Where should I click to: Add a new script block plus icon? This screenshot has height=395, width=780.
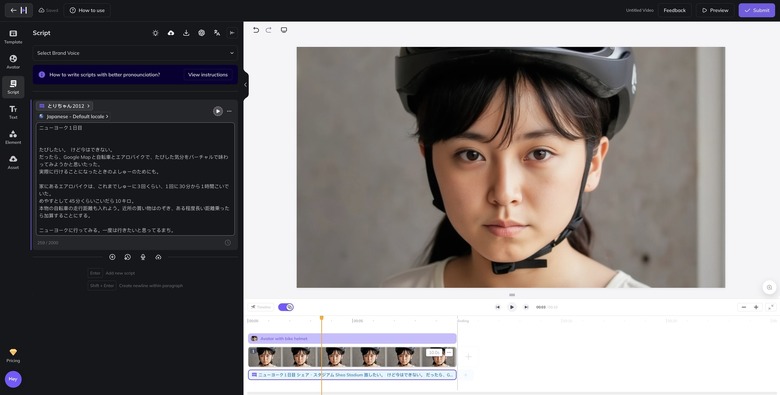112,257
